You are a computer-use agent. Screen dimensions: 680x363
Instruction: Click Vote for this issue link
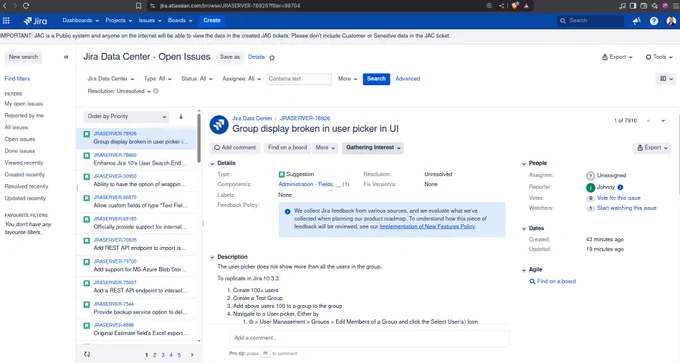[618, 198]
